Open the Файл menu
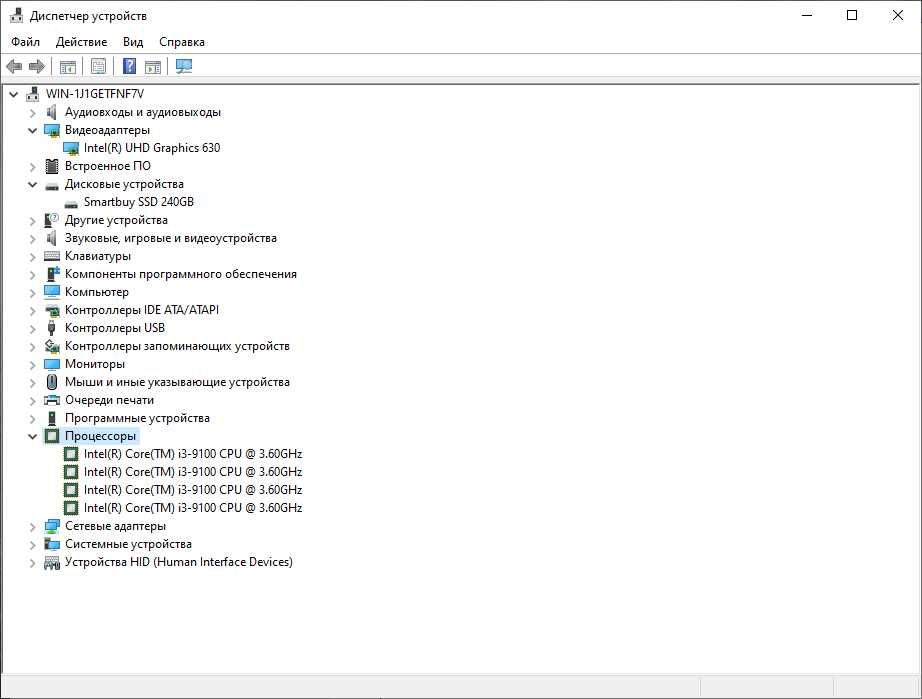 click(25, 42)
